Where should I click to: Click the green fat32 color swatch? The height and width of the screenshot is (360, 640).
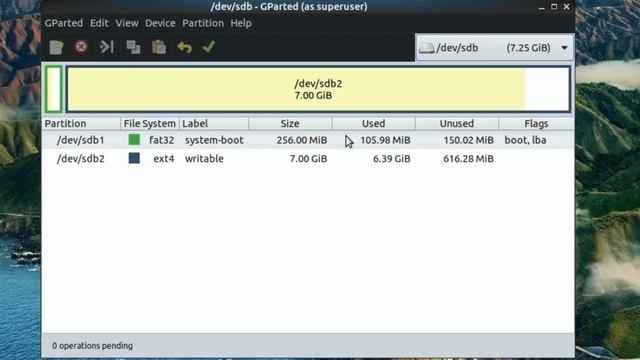(134, 140)
